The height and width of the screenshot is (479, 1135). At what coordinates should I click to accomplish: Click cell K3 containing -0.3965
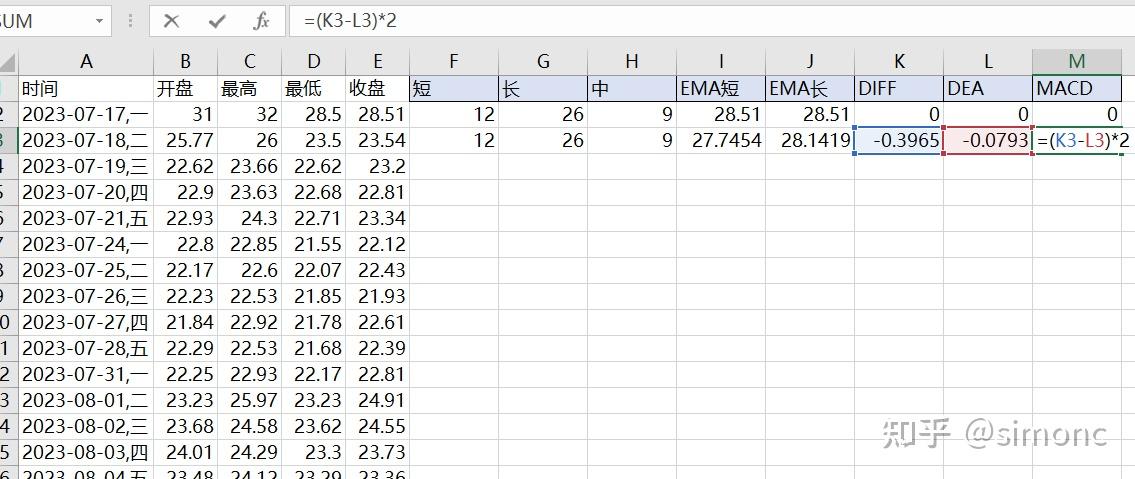898,141
